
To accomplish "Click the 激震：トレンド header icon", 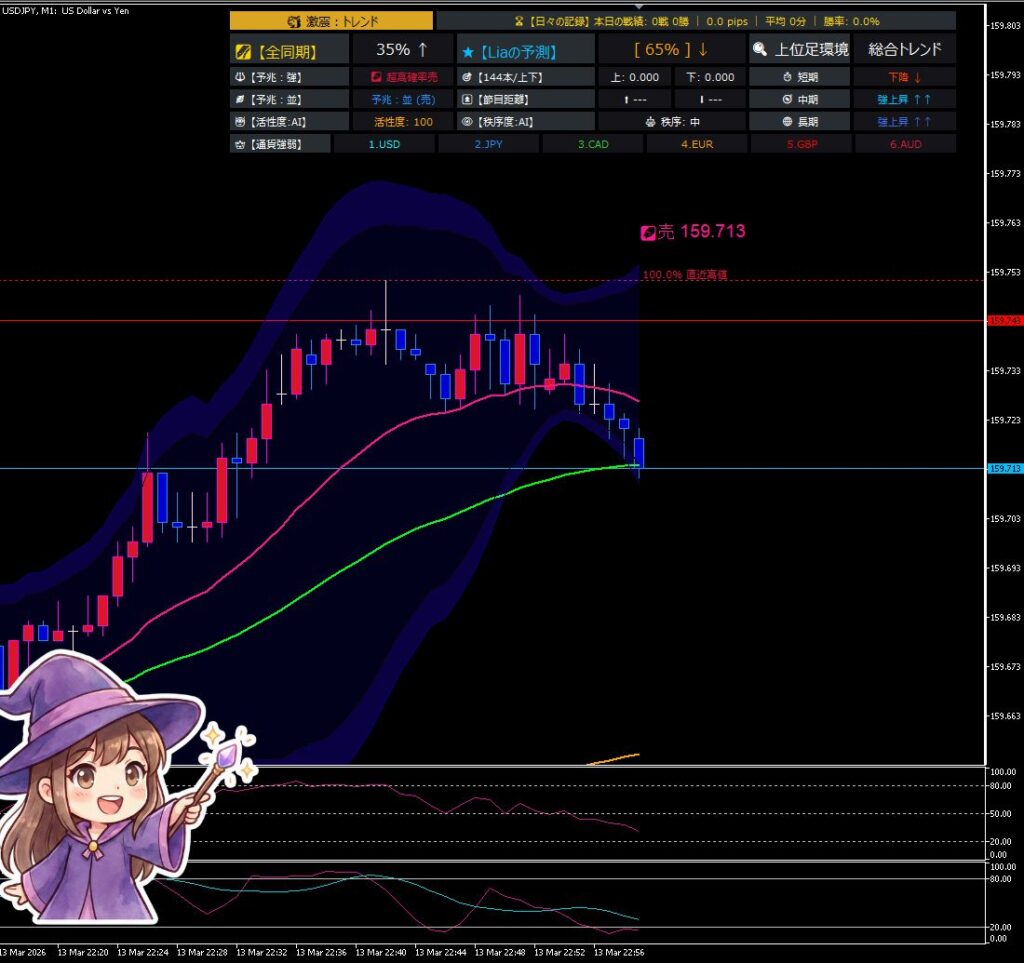I will point(294,21).
